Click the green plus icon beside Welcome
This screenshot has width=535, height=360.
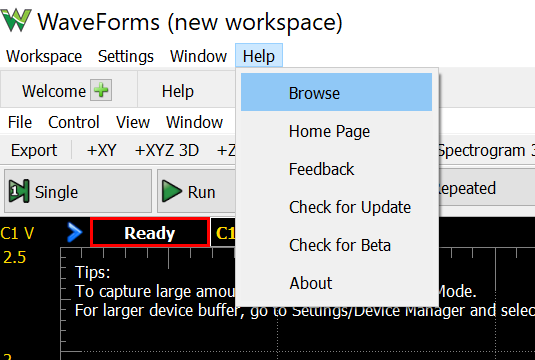[x=101, y=90]
